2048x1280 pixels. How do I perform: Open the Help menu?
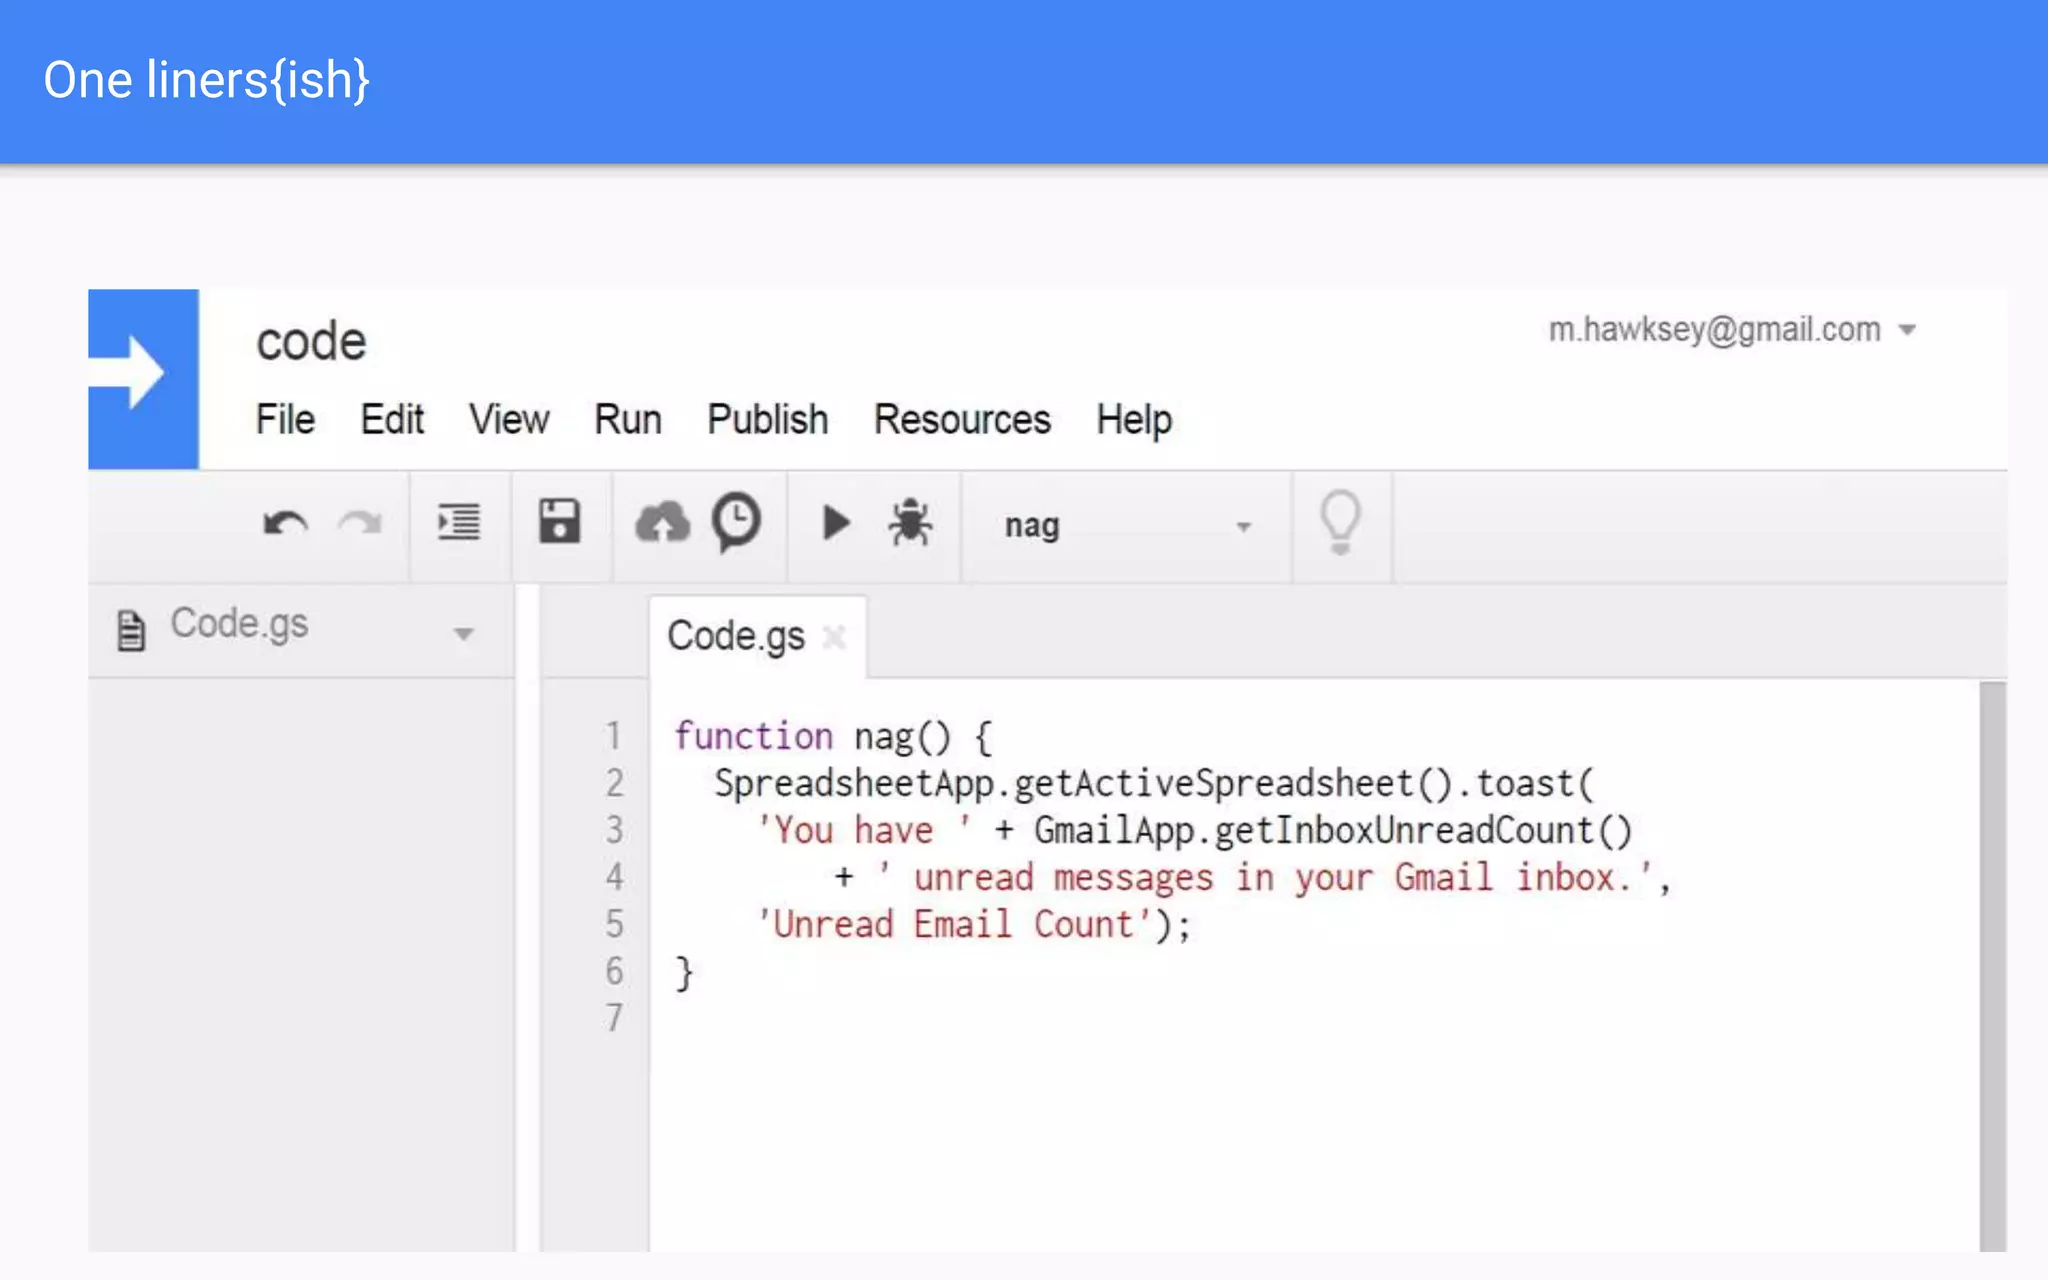pos(1134,420)
